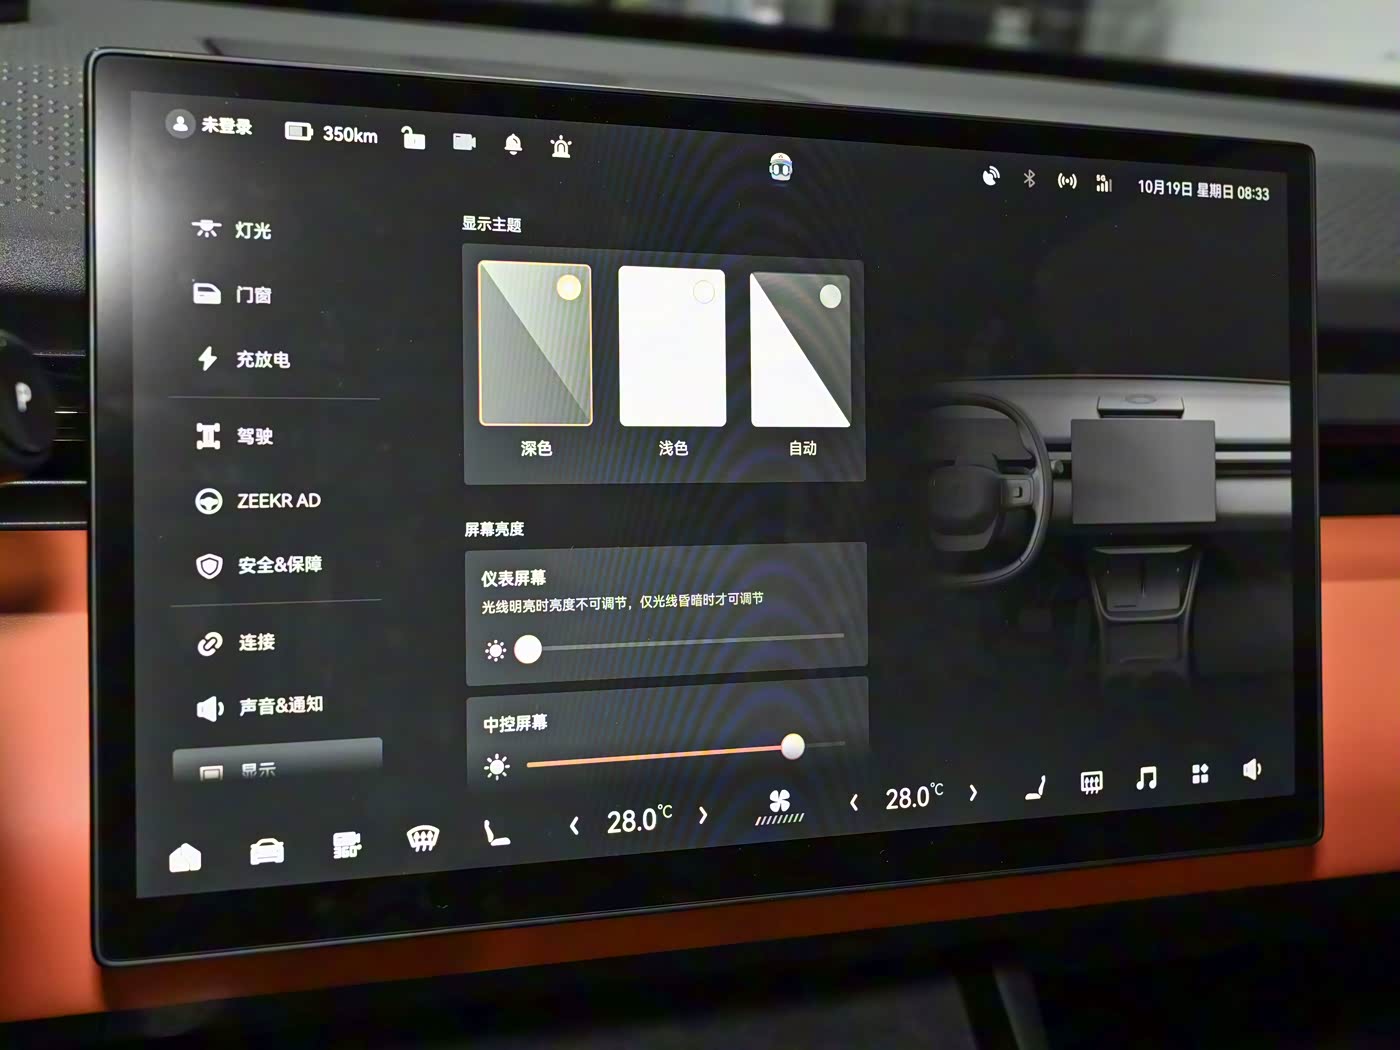Select the 自动 auto theme option

(x=800, y=350)
